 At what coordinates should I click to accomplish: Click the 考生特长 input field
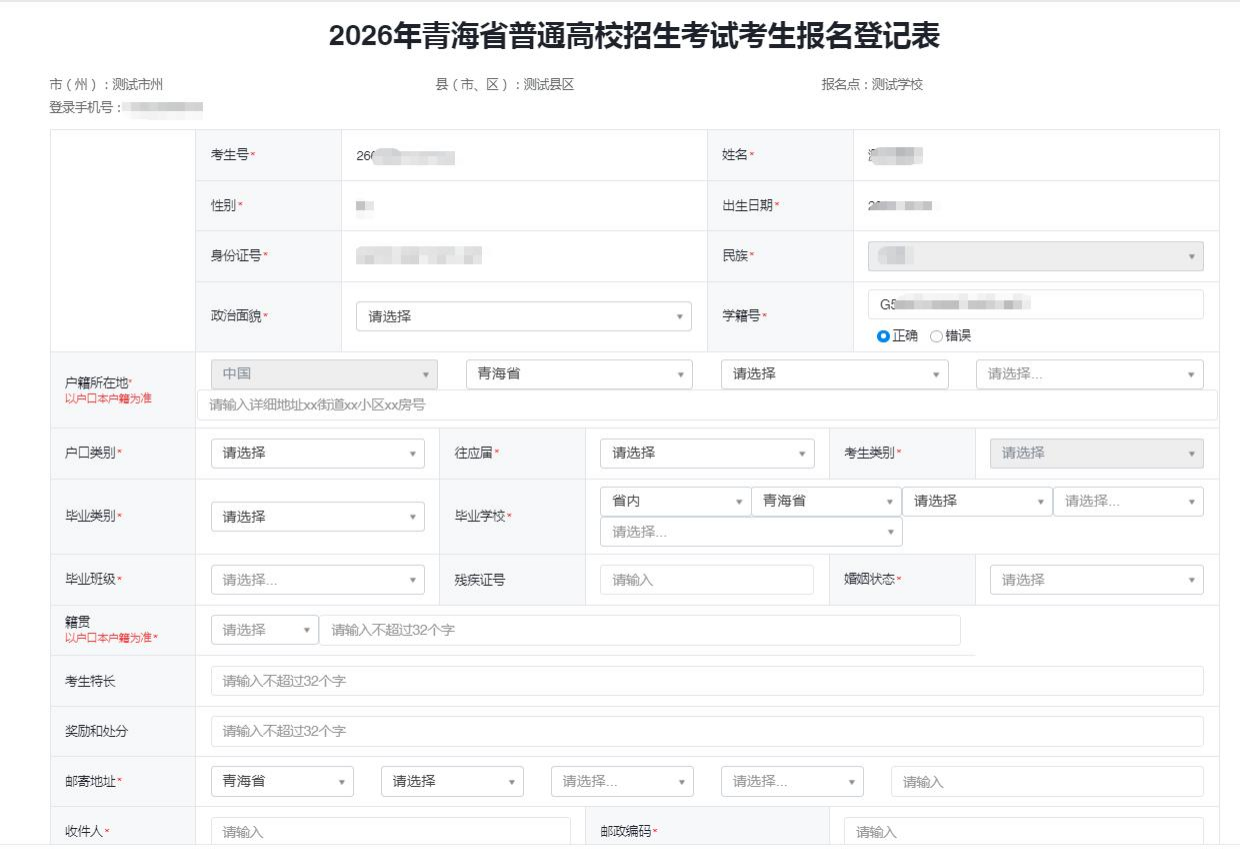pyautogui.click(x=707, y=681)
